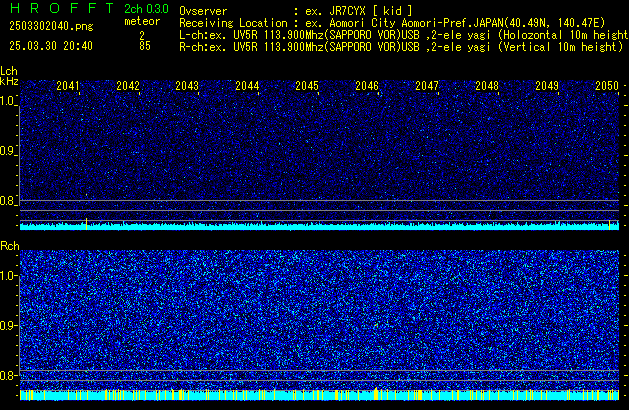Viewport: 629px width, 410px height.
Task: Click the yellow spike in Lch level bar near 2050
Action: coord(609,225)
